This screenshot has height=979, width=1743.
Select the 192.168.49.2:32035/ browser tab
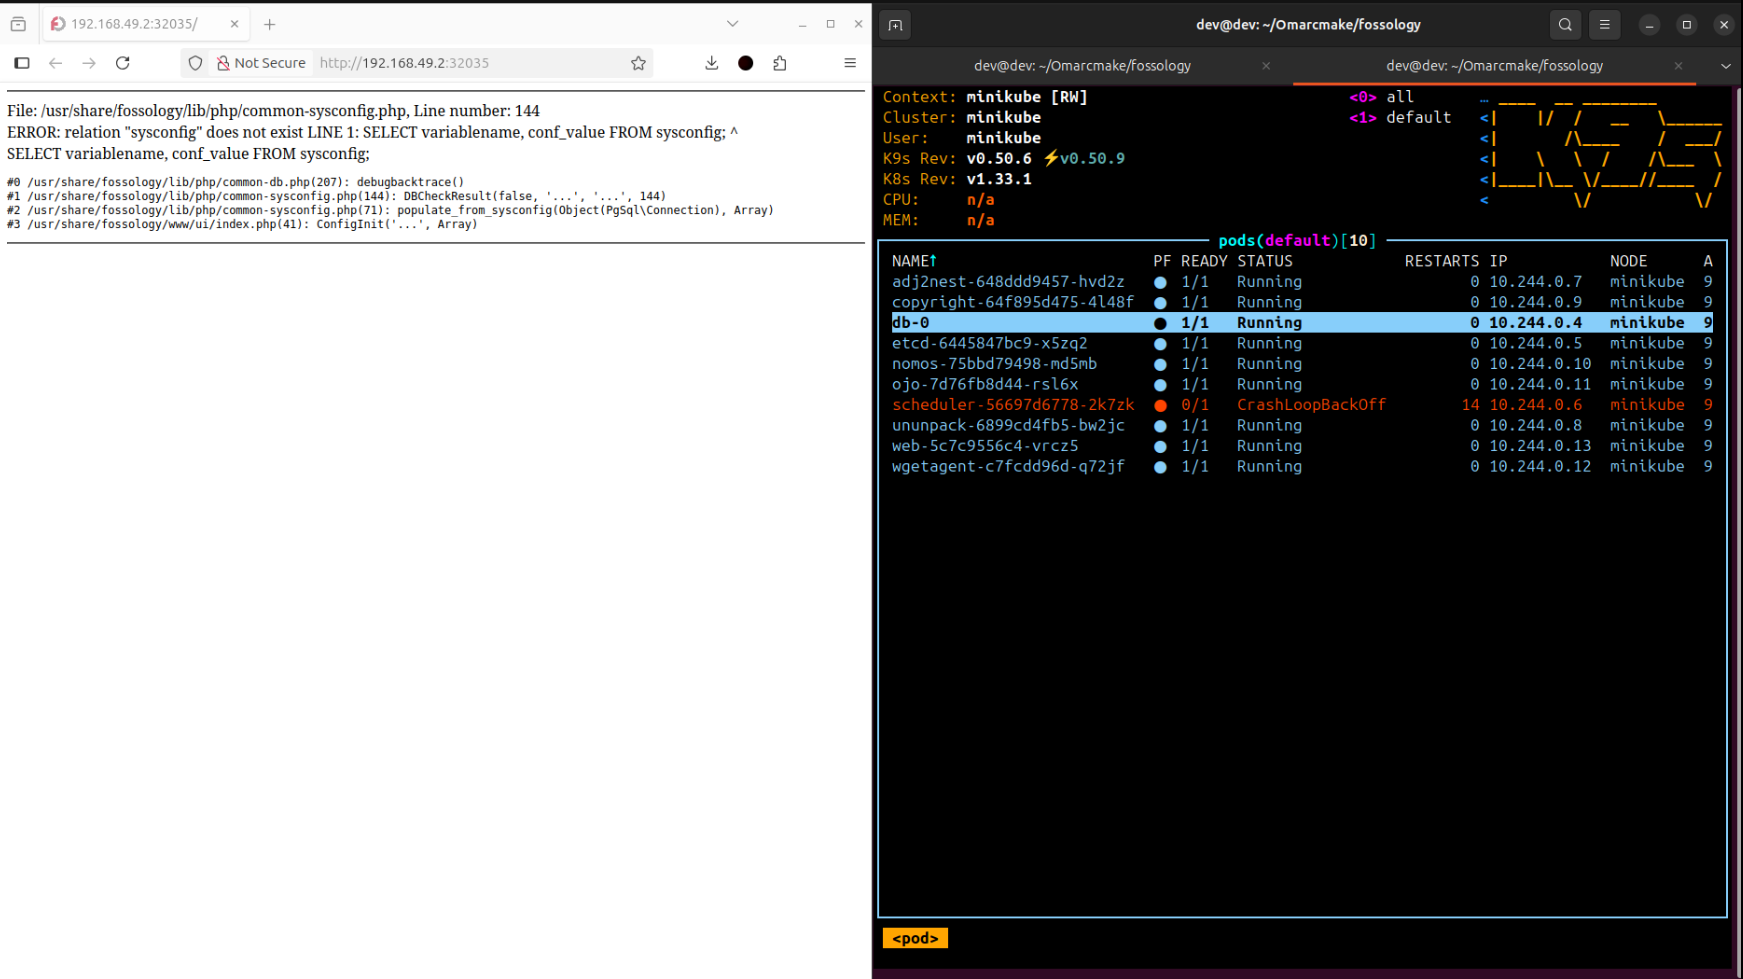click(x=146, y=24)
